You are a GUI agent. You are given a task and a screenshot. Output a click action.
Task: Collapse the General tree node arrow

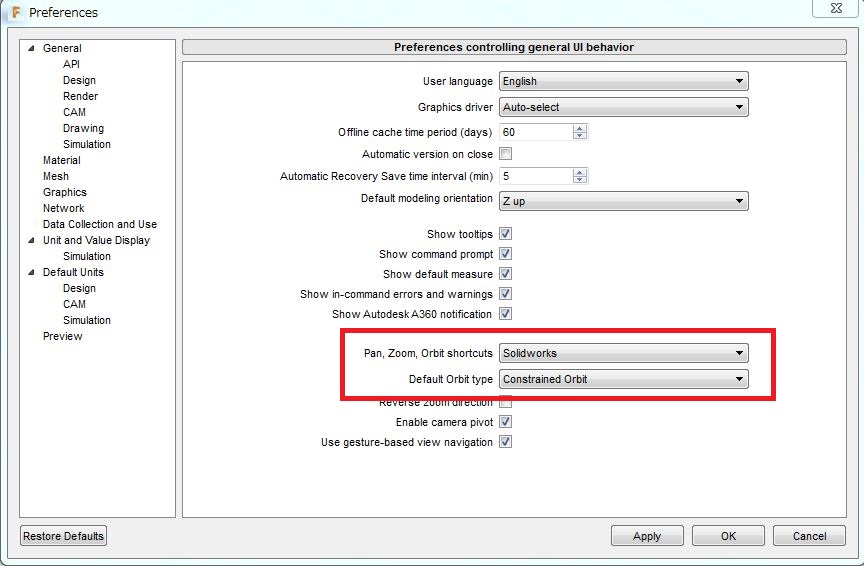click(x=31, y=48)
